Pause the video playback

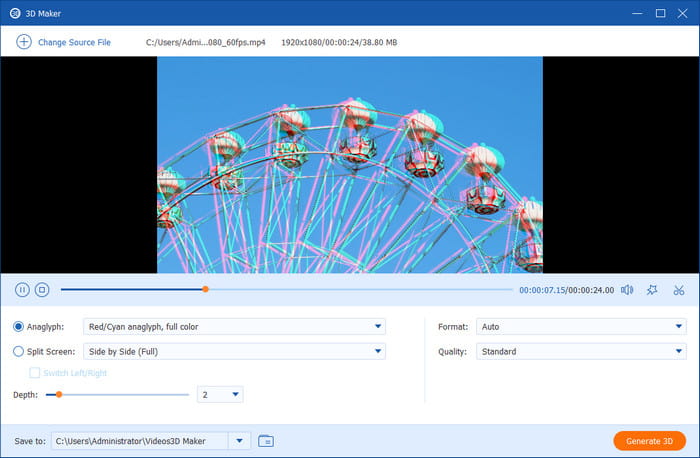coord(22,290)
